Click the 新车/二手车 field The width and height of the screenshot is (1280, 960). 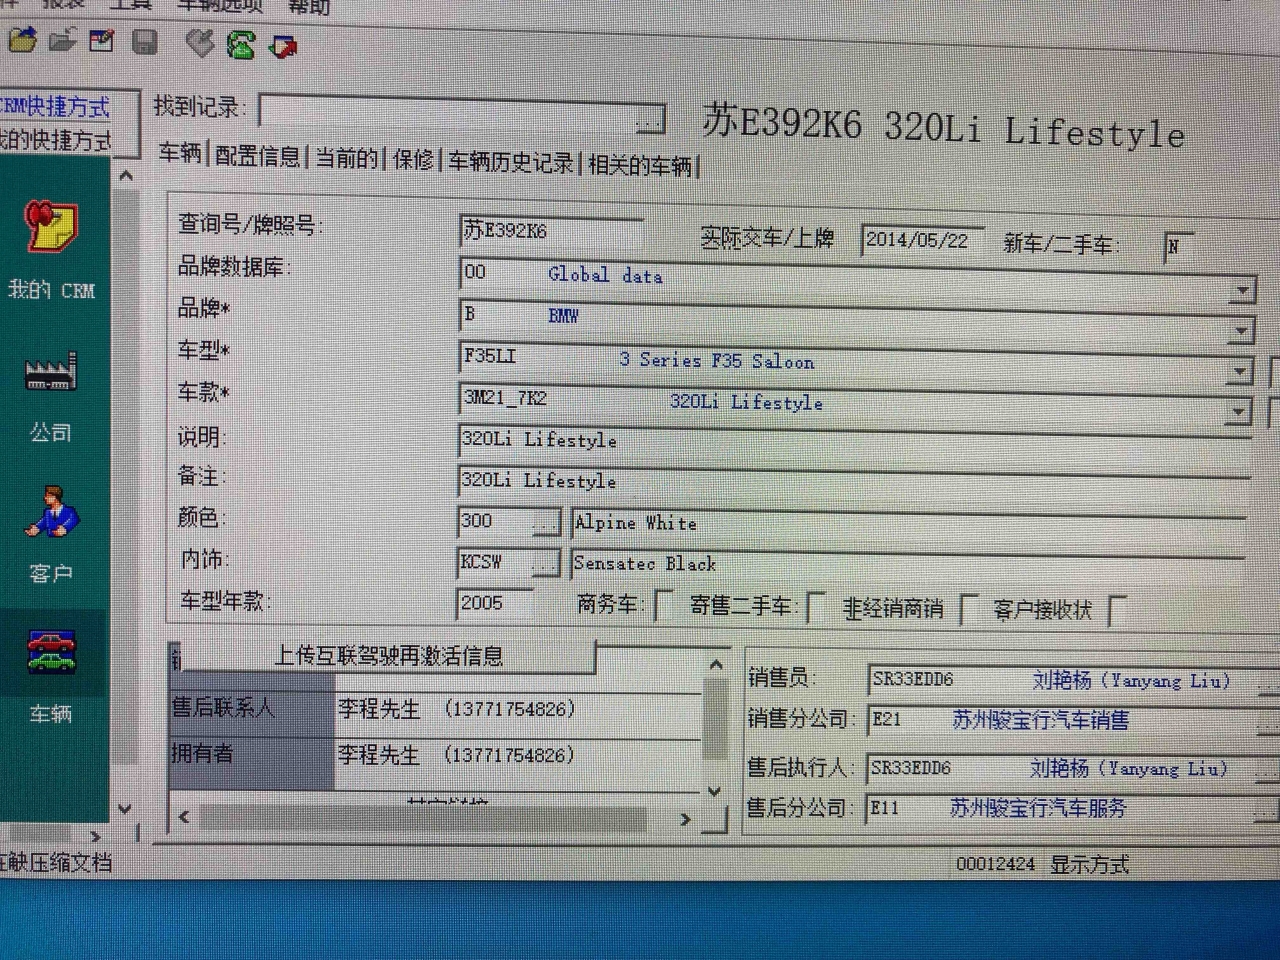[x=1178, y=246]
